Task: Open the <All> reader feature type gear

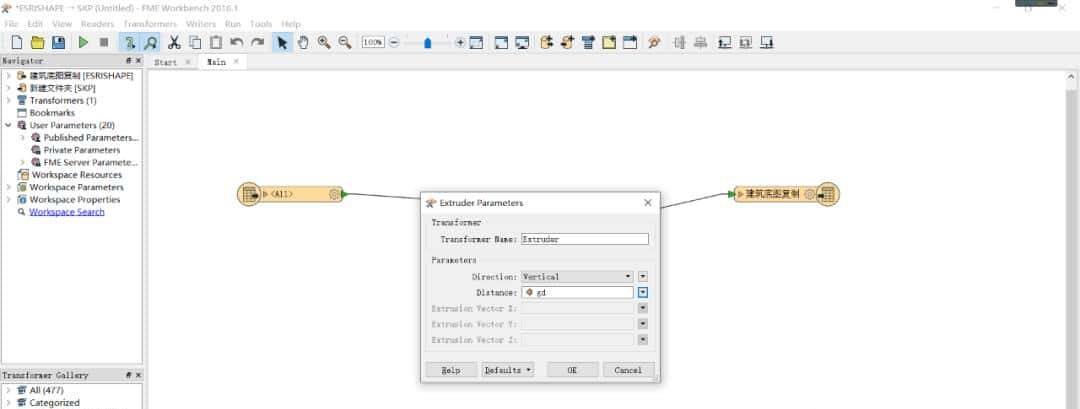Action: click(335, 194)
